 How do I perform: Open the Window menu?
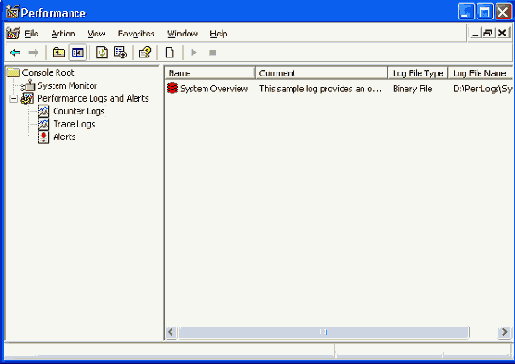pyautogui.click(x=182, y=33)
